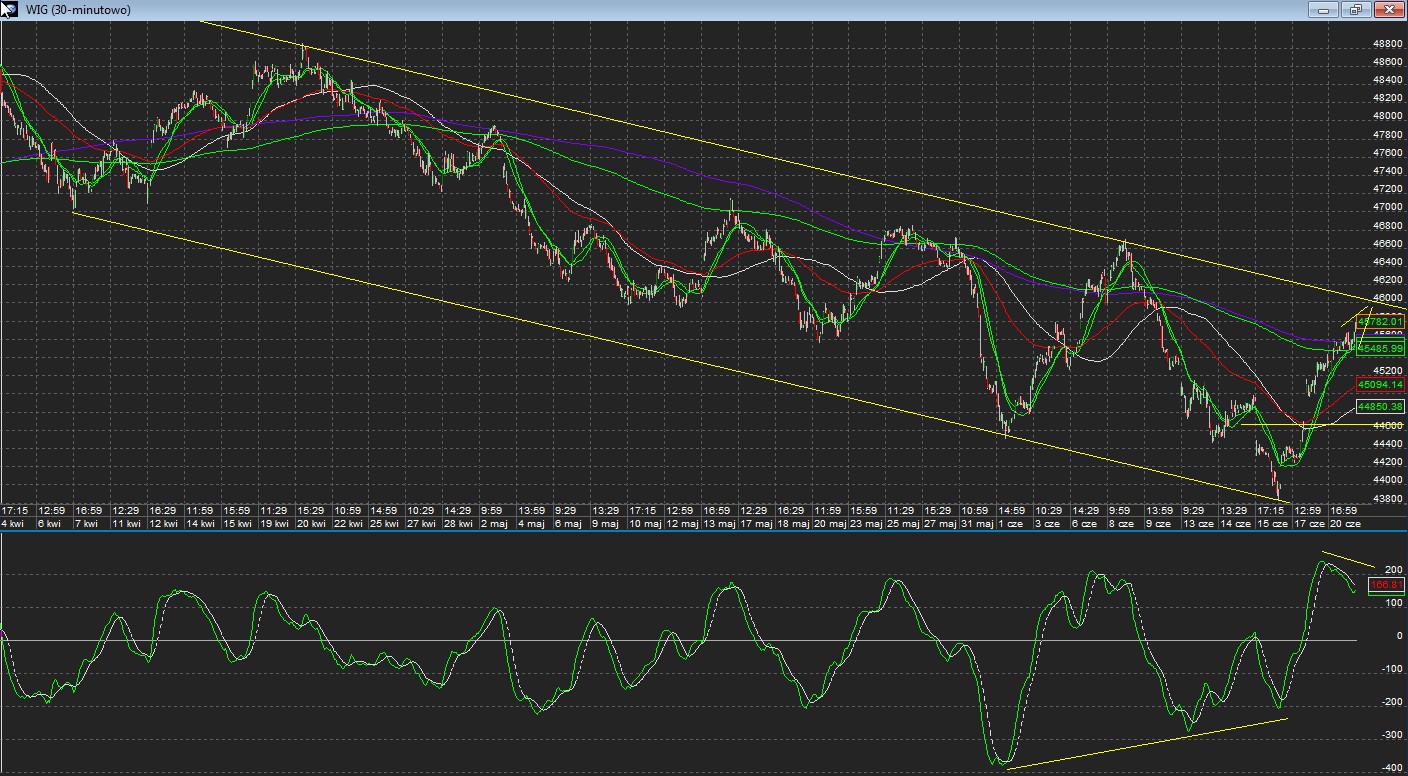Select the green 45485.99 moving average label
Viewport: 1408px width, 776px height.
tap(1381, 348)
